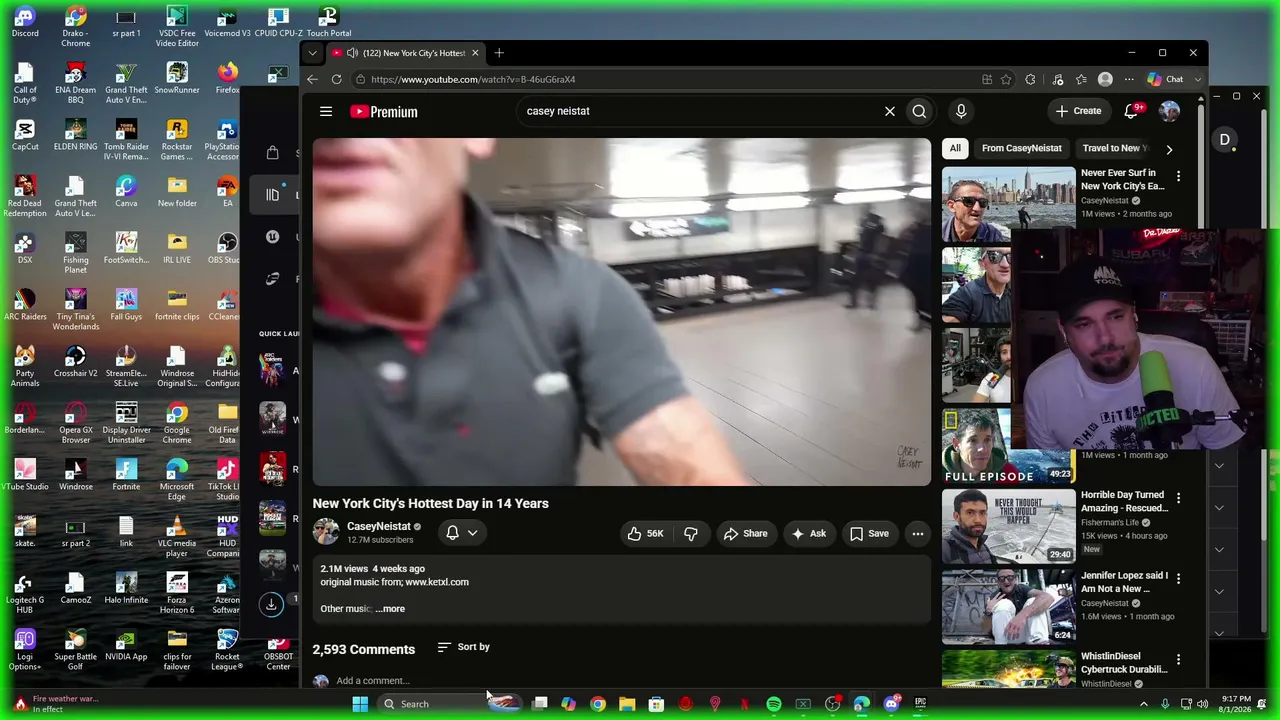Image resolution: width=1280 pixels, height=720 pixels.
Task: Open browser extensions puzzle icon
Action: tap(1030, 79)
